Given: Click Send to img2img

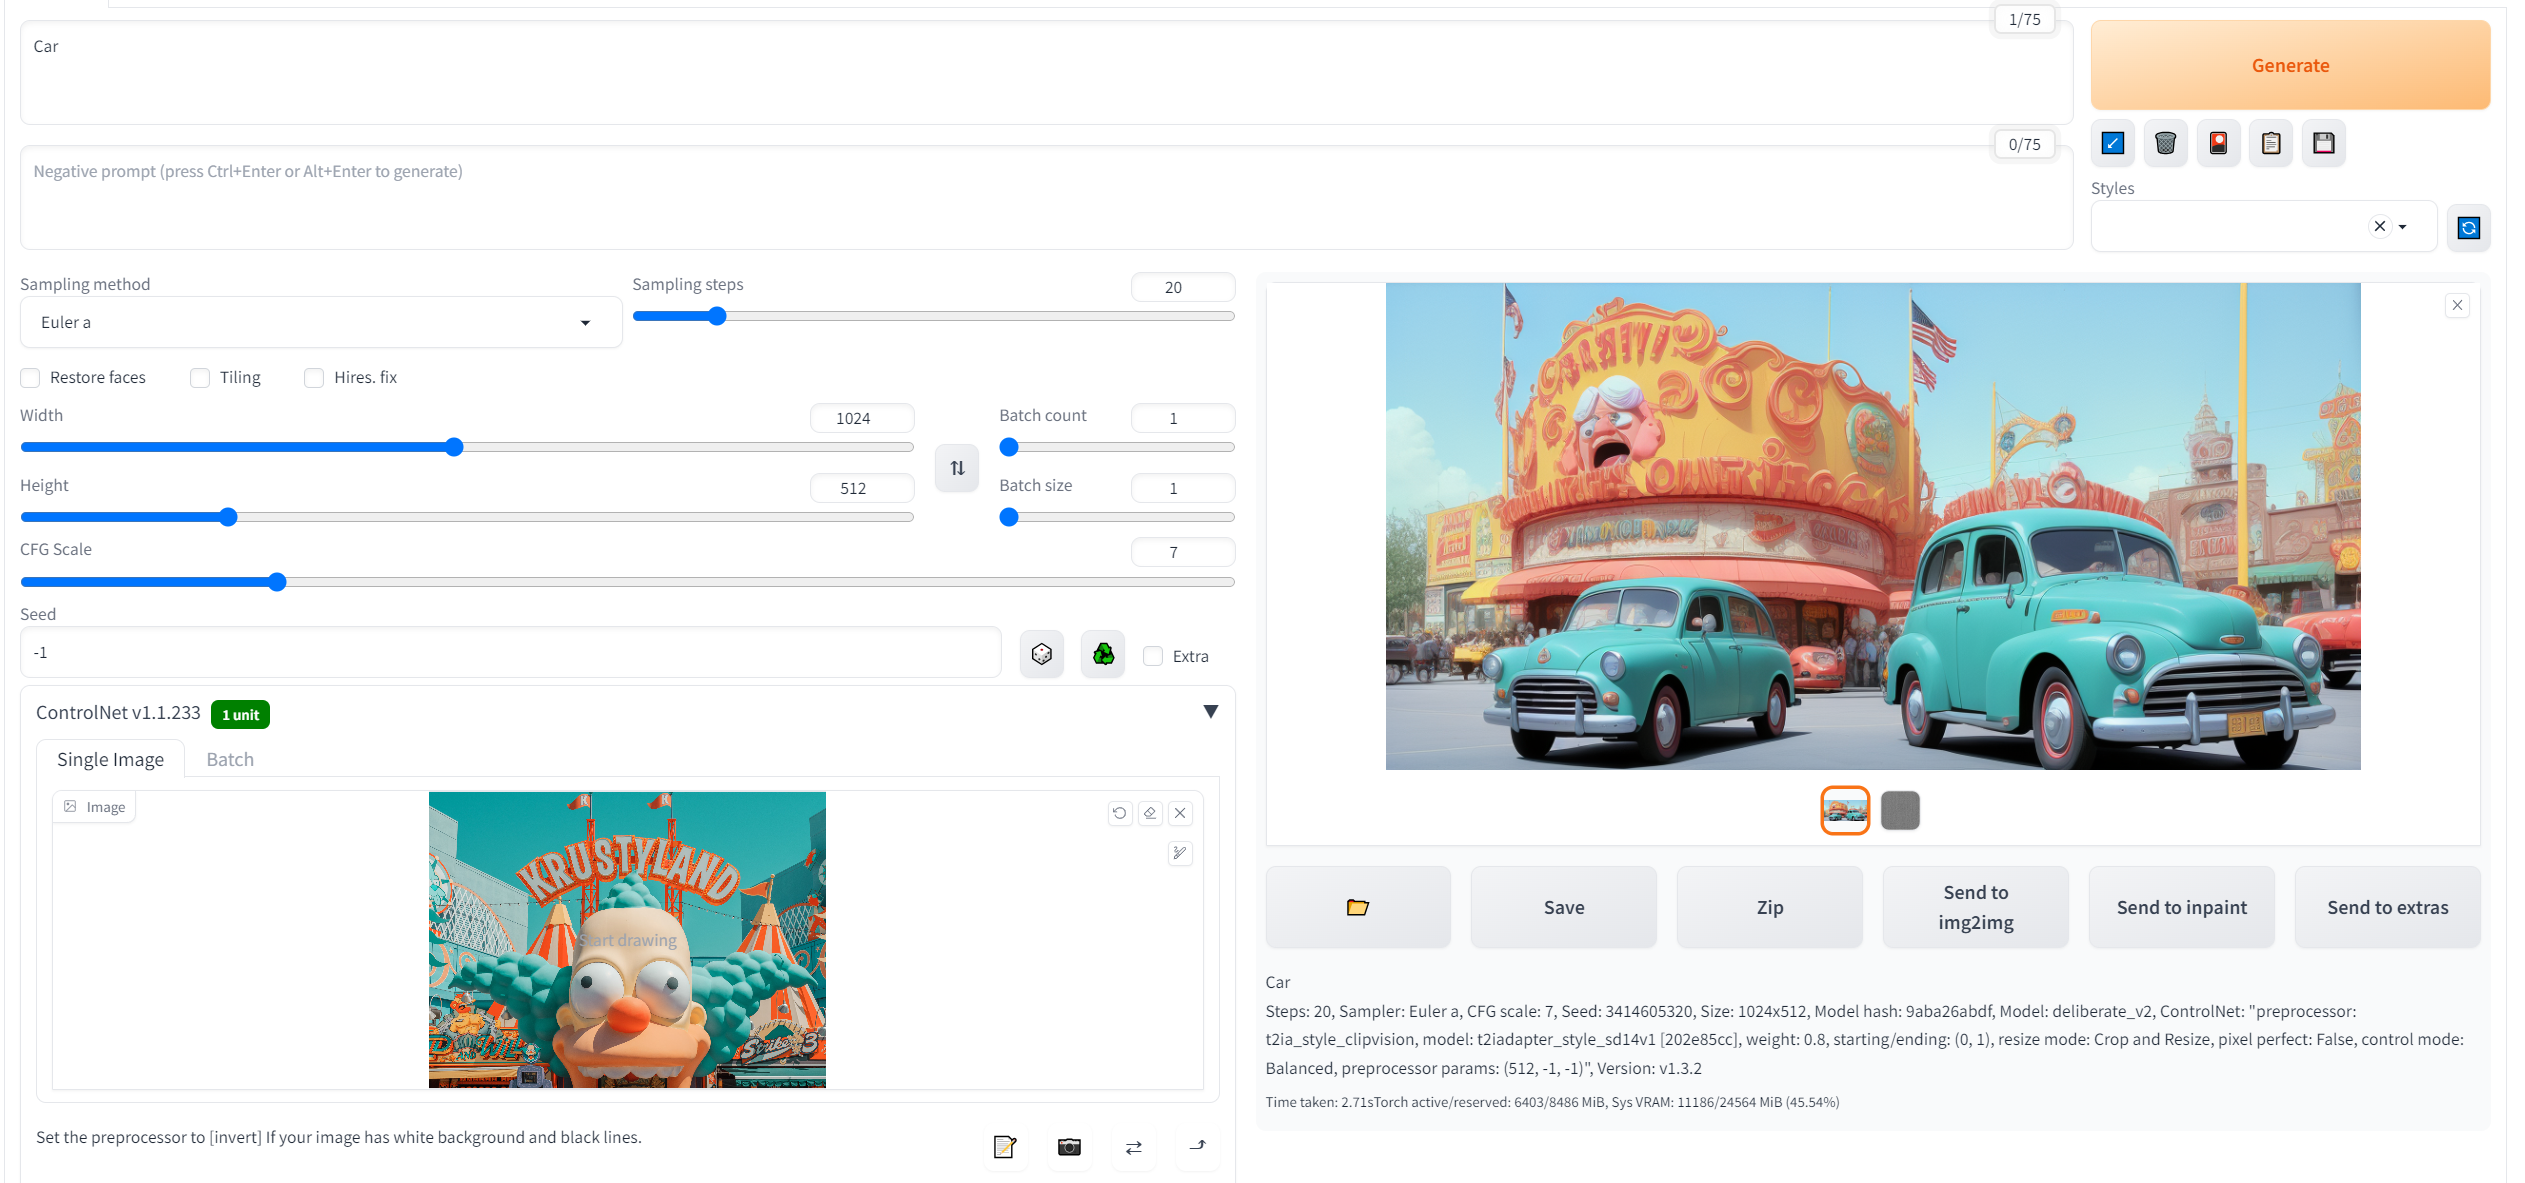Looking at the screenshot, I should tap(1976, 907).
